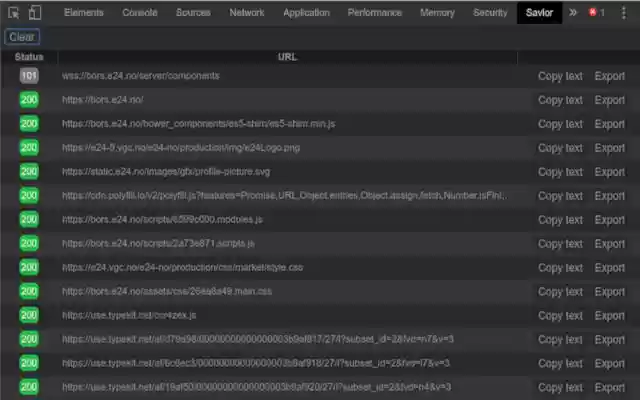Select the typekit URL ending fvd=n4&v=3
640x400 pixels.
(257, 387)
